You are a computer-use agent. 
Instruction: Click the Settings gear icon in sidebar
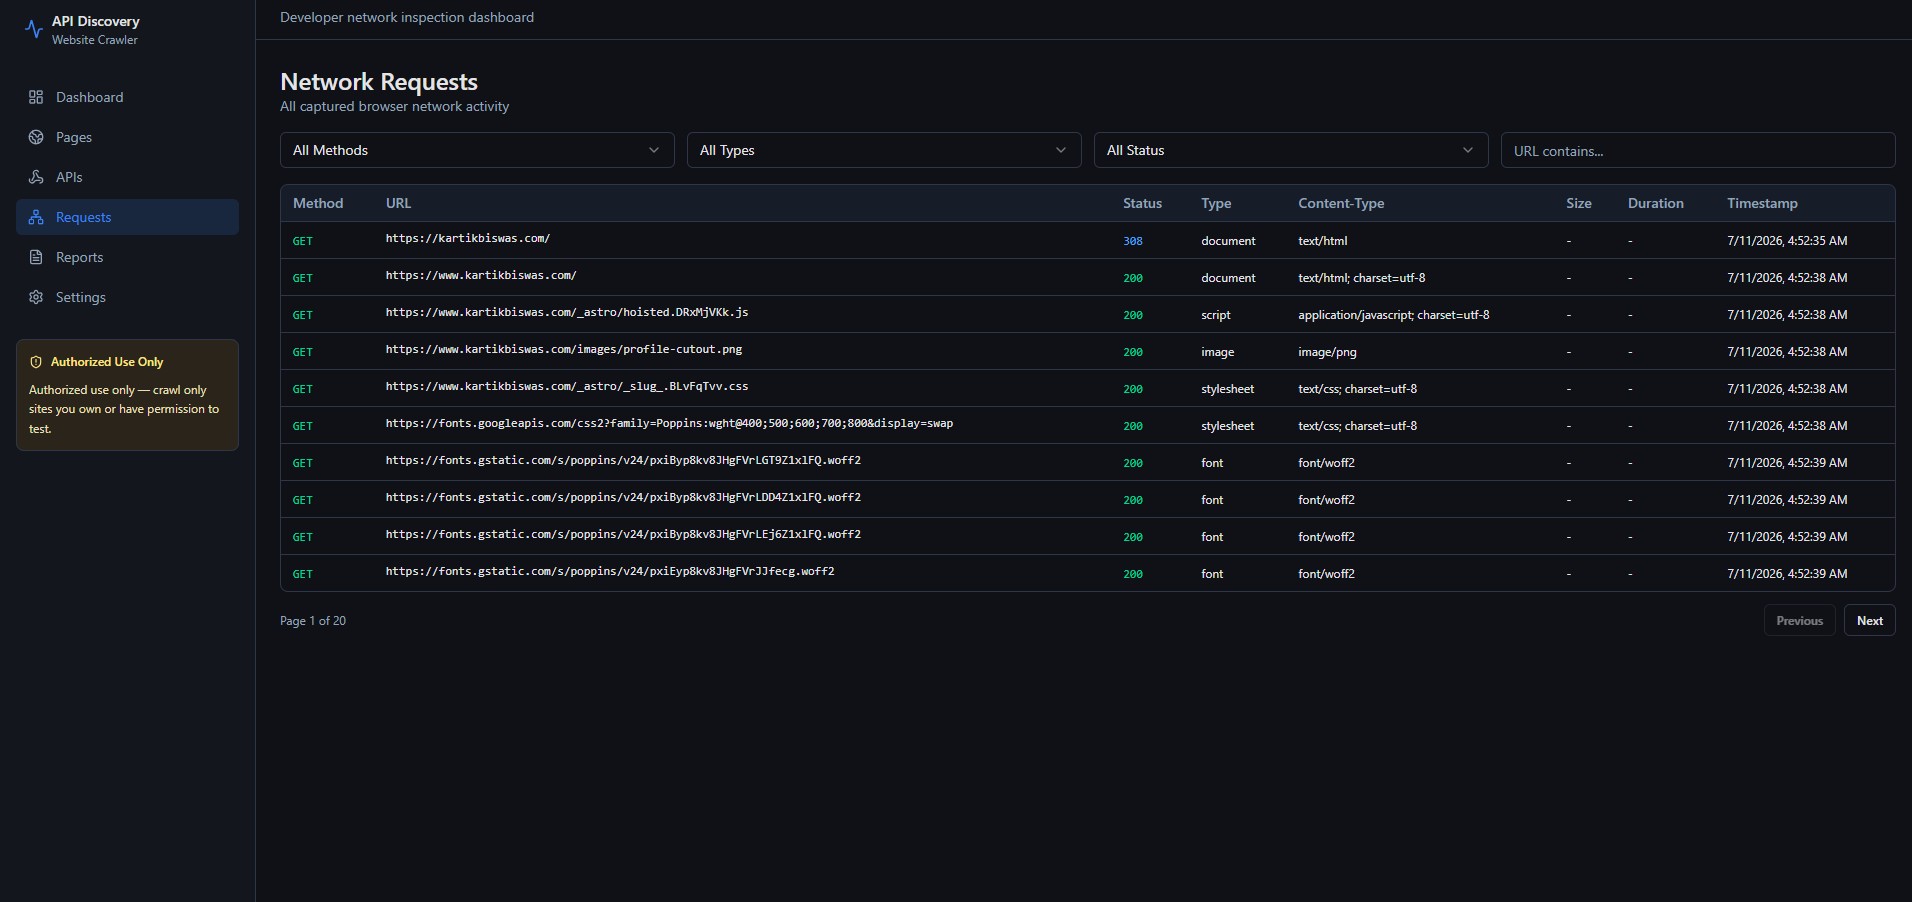coord(36,297)
